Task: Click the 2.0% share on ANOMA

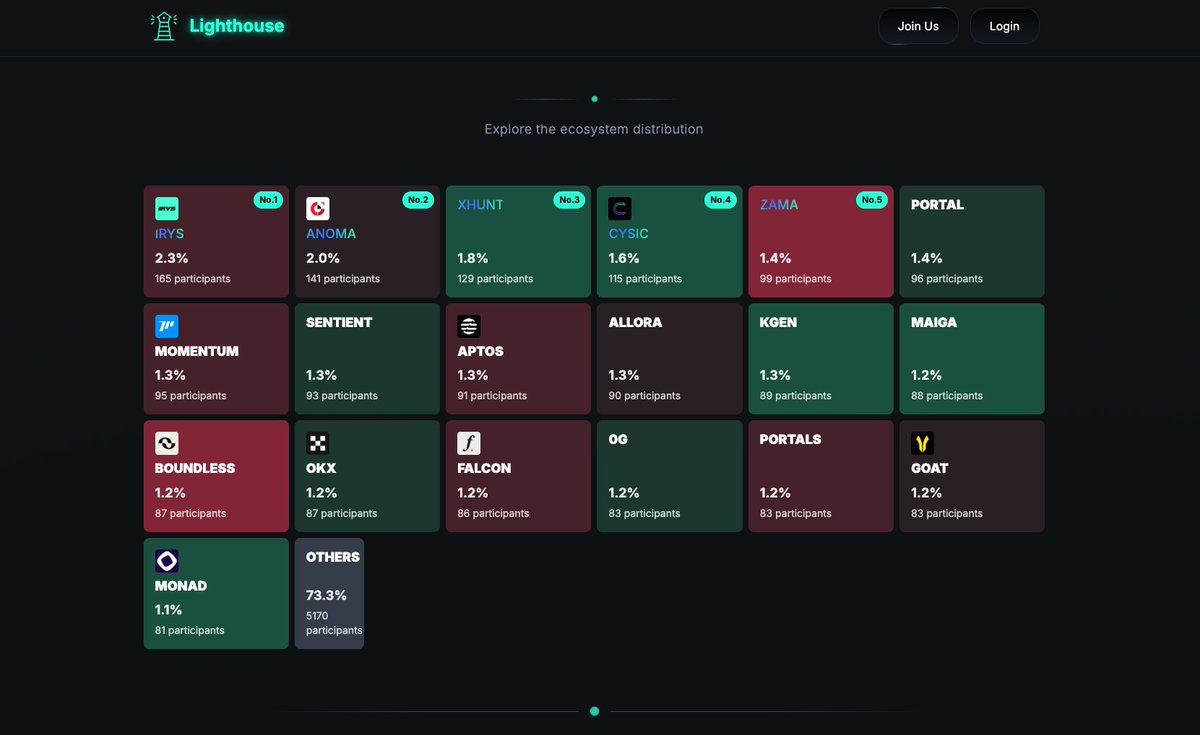Action: point(323,258)
